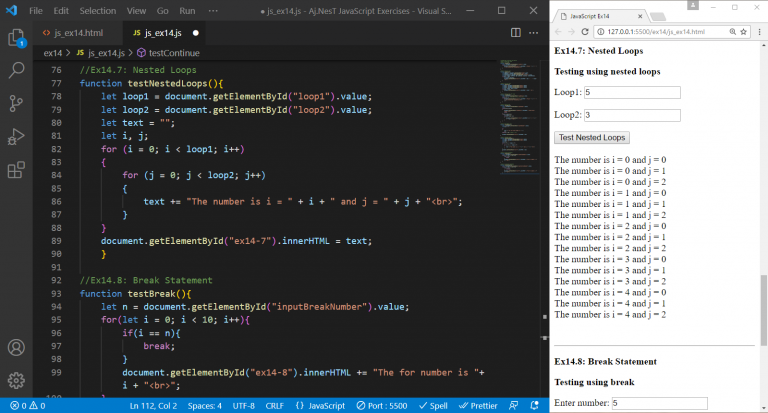Open the Selection menu
768x413 pixels.
pos(98,11)
